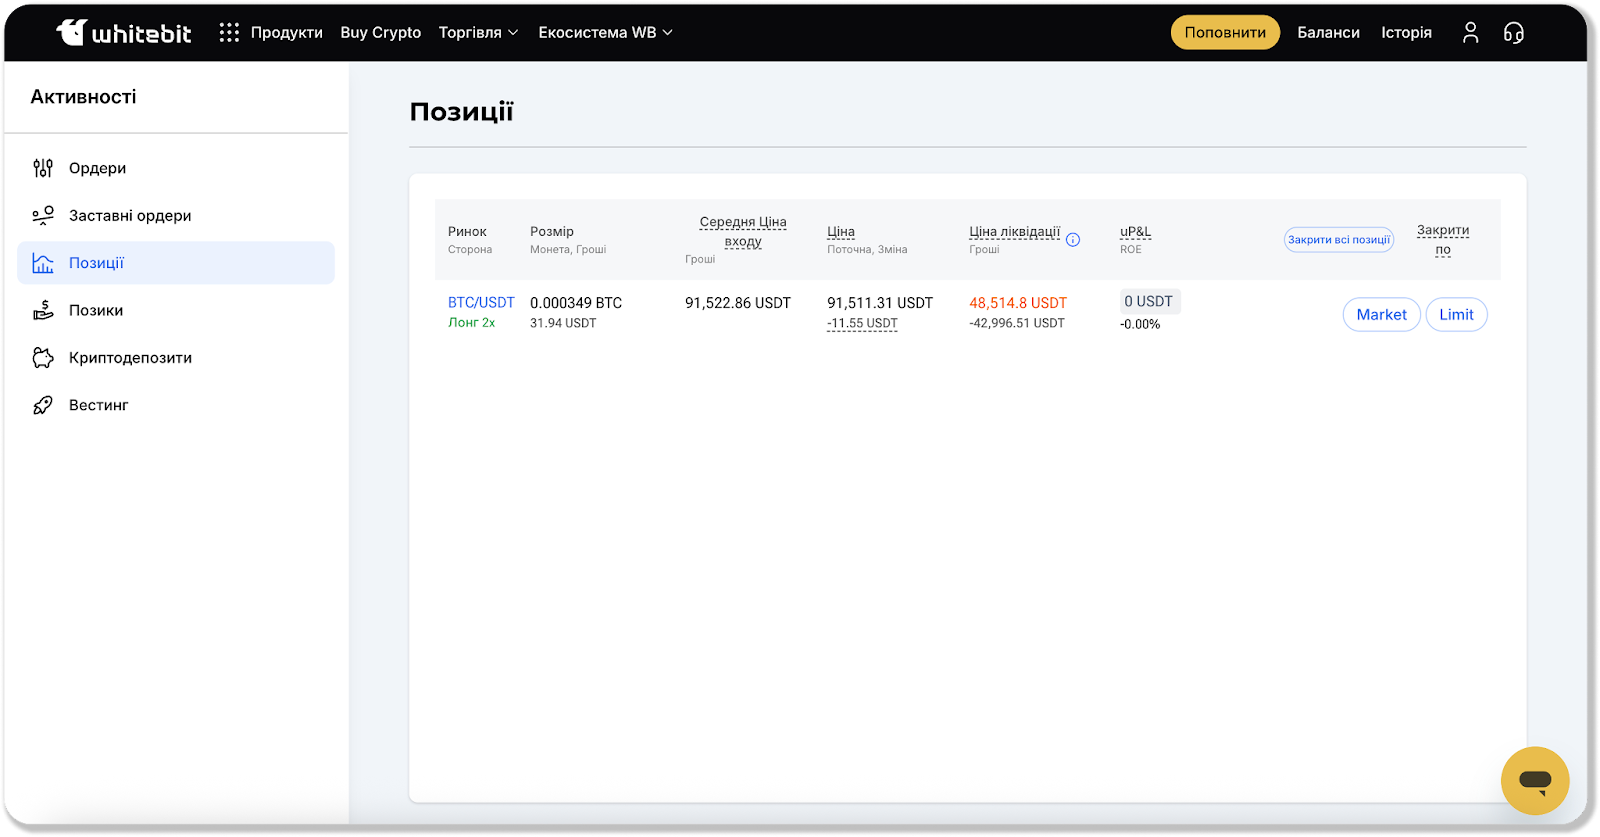This screenshot has width=1600, height=837.
Task: Open the products grid icon
Action: (x=229, y=33)
